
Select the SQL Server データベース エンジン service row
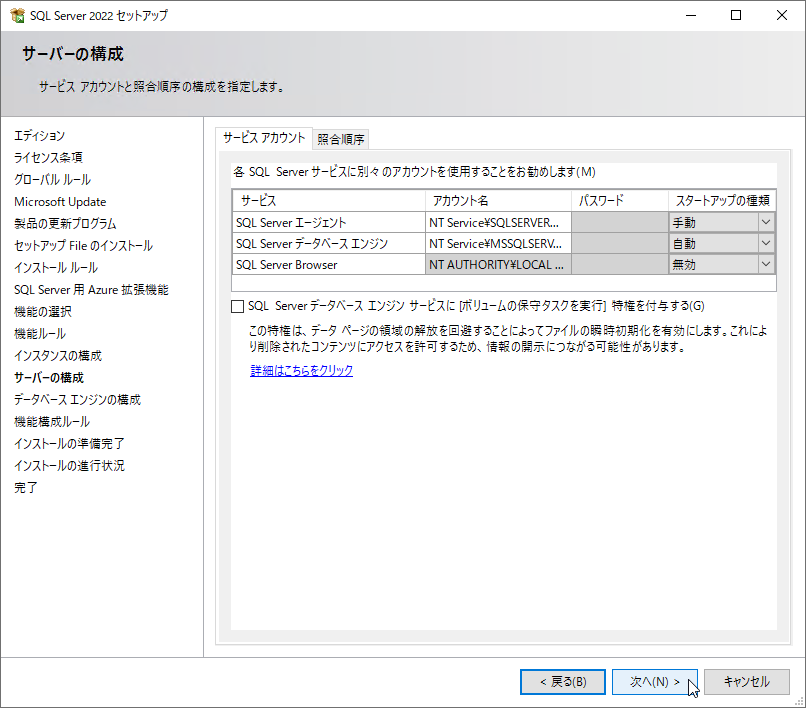click(328, 244)
